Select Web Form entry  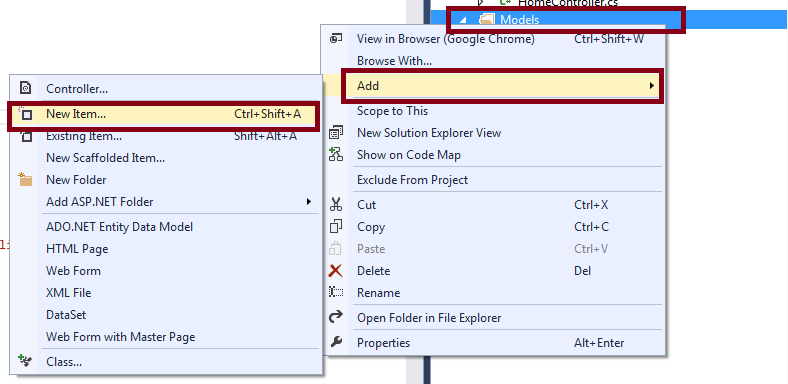[73, 271]
